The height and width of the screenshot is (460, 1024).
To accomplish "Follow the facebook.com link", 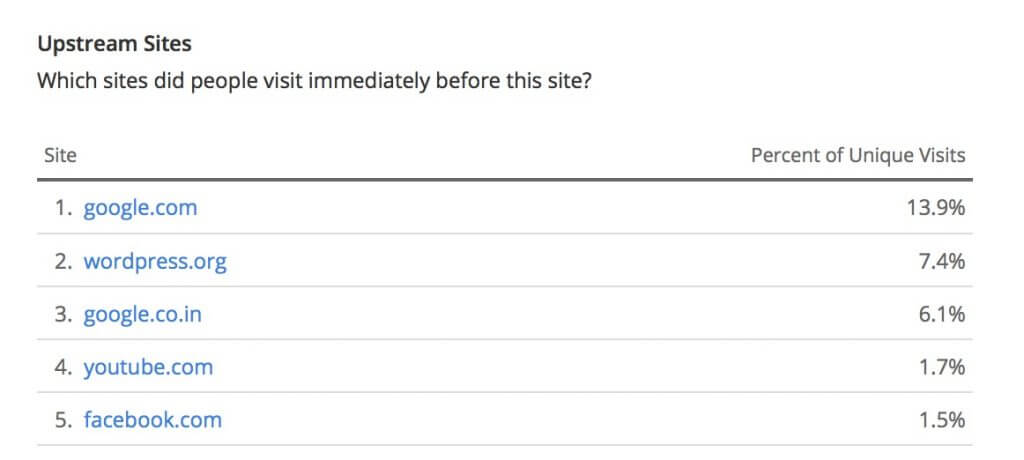I will tap(152, 420).
